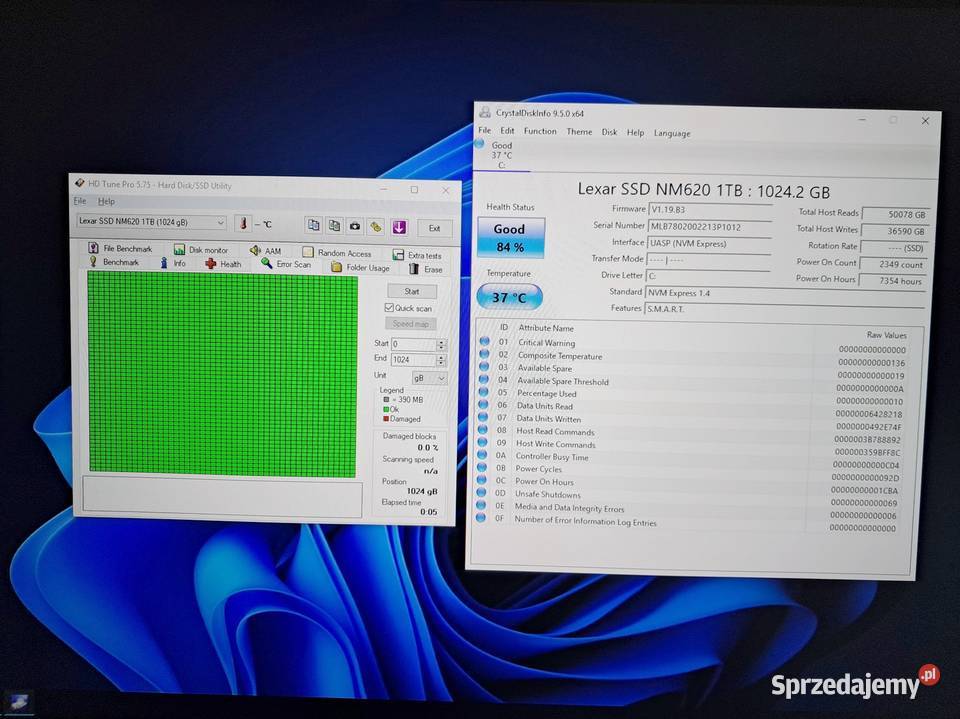Click the Good 84 % health status button
Screen dimensions: 960x719
coord(511,238)
